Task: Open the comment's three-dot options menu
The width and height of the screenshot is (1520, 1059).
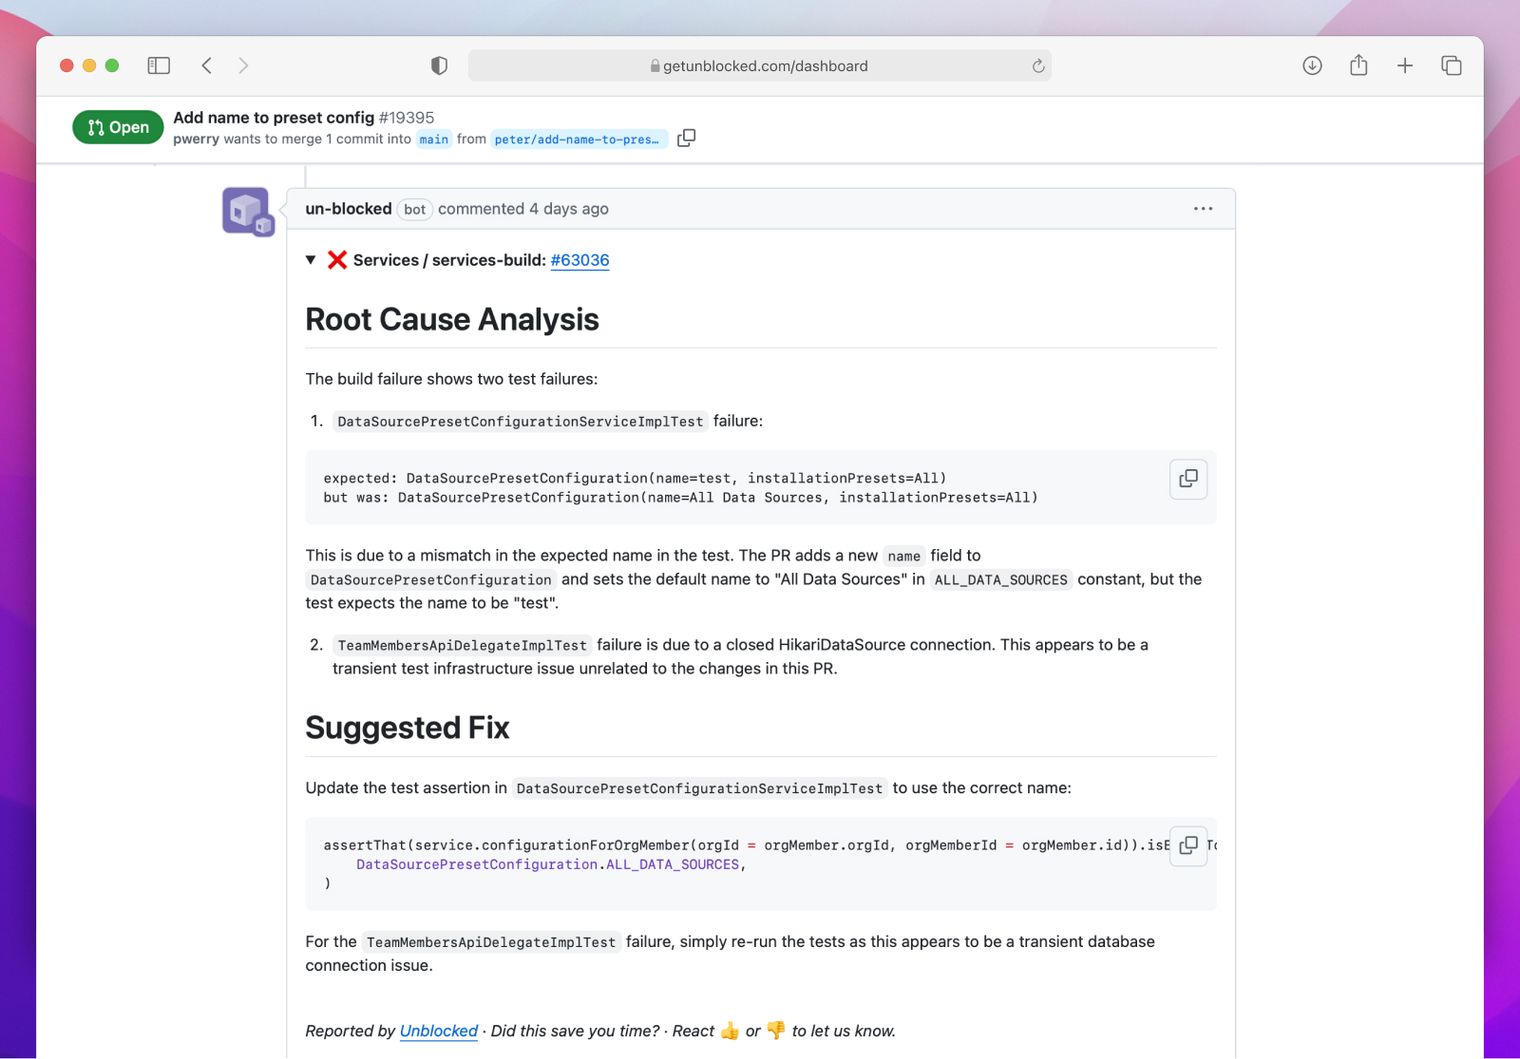Action: (1203, 209)
